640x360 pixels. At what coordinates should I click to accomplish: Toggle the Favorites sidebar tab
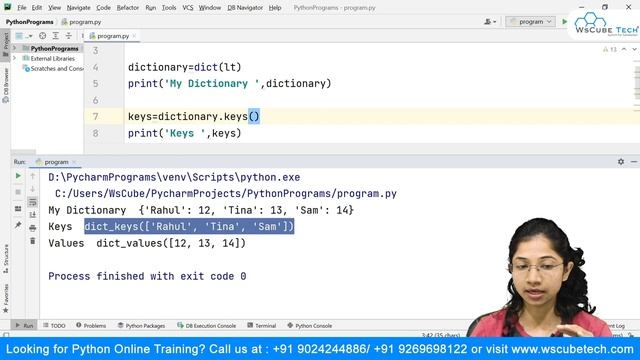point(5,298)
